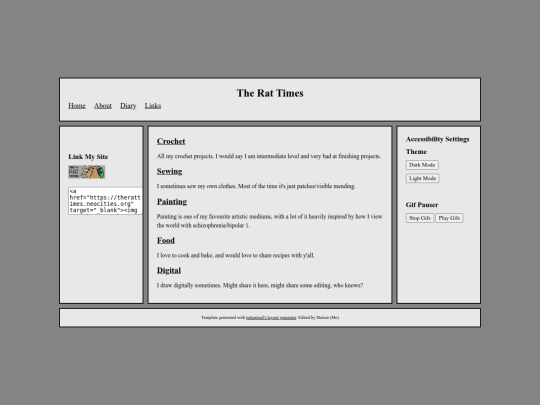
Task: Open the Food section heading link
Action: [166, 240]
